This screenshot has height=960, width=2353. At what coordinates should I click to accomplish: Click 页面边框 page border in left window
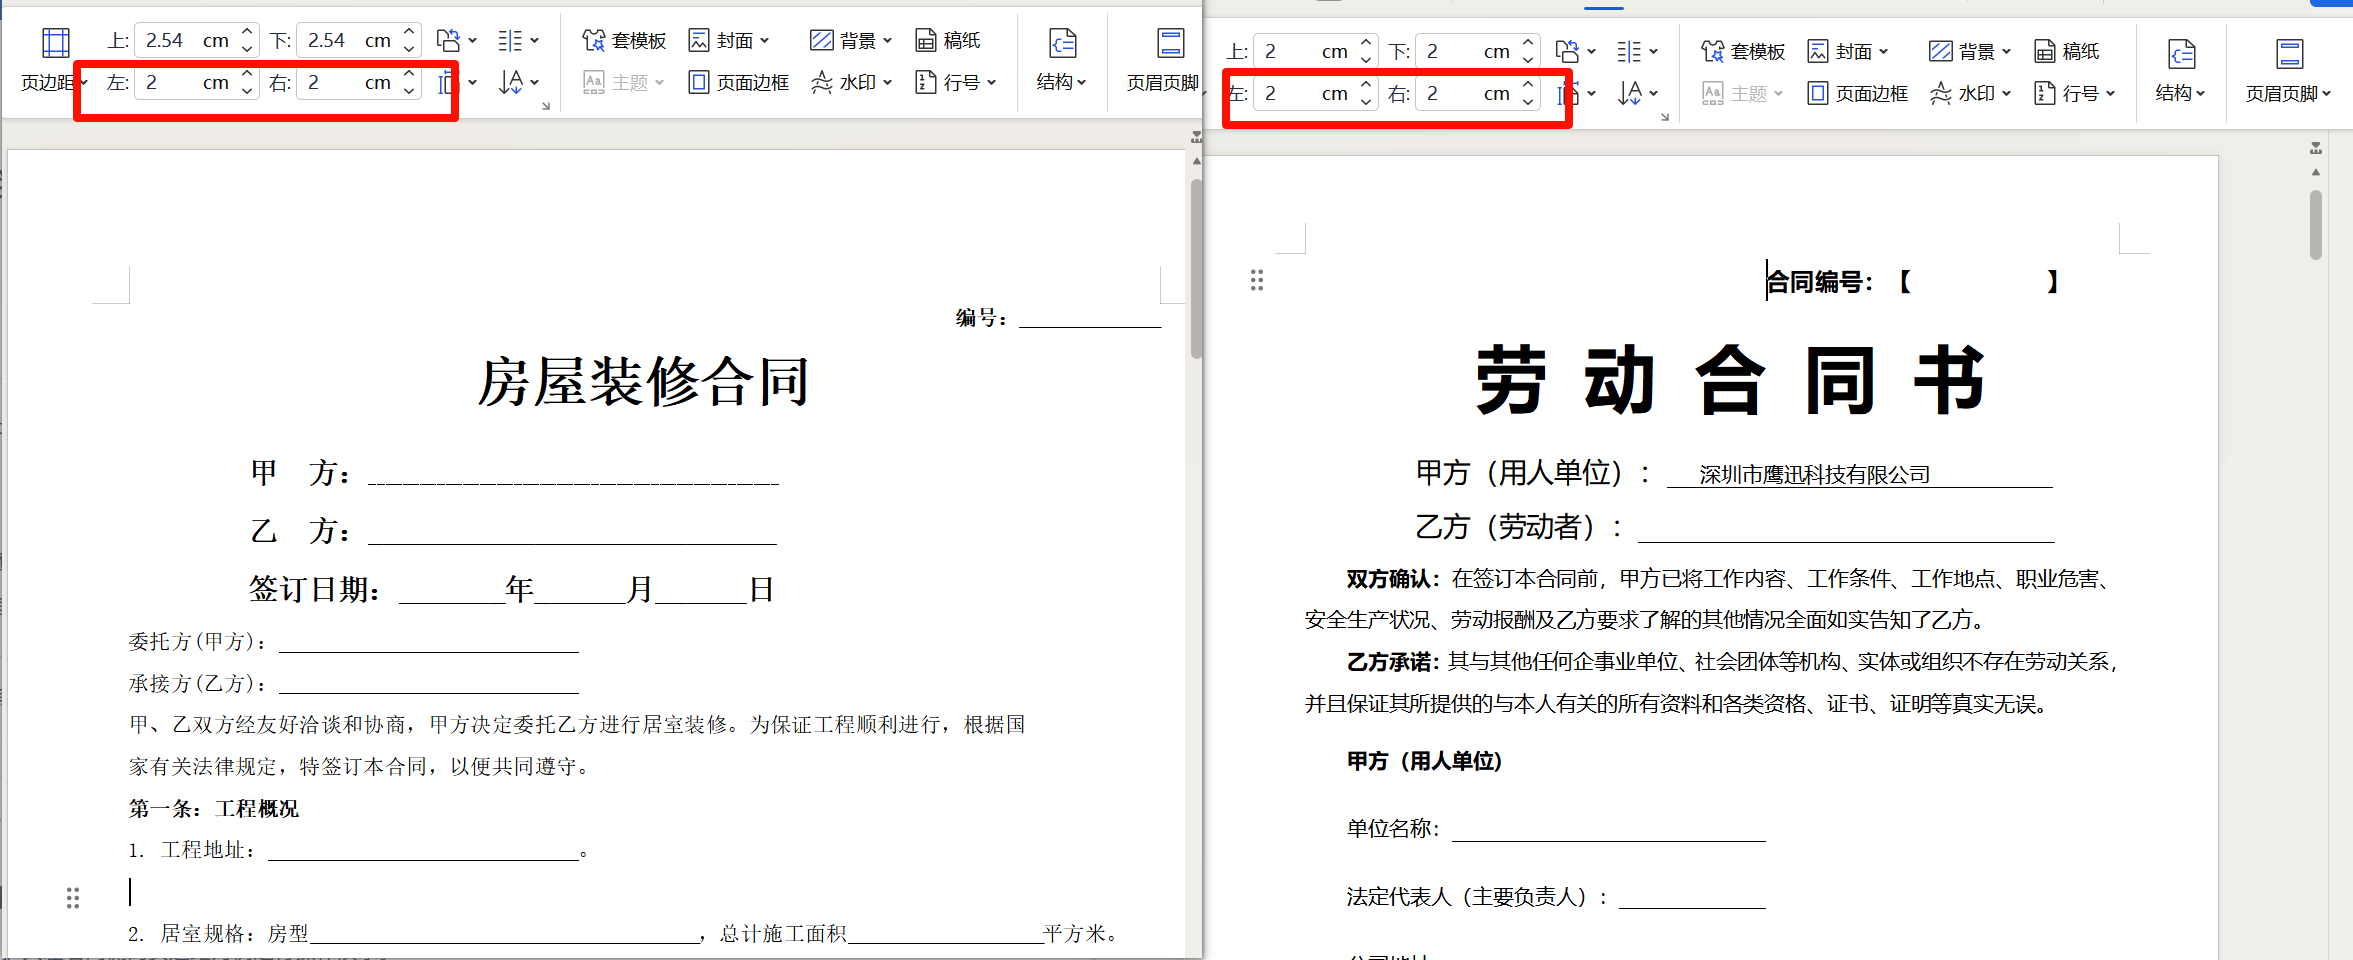click(739, 82)
